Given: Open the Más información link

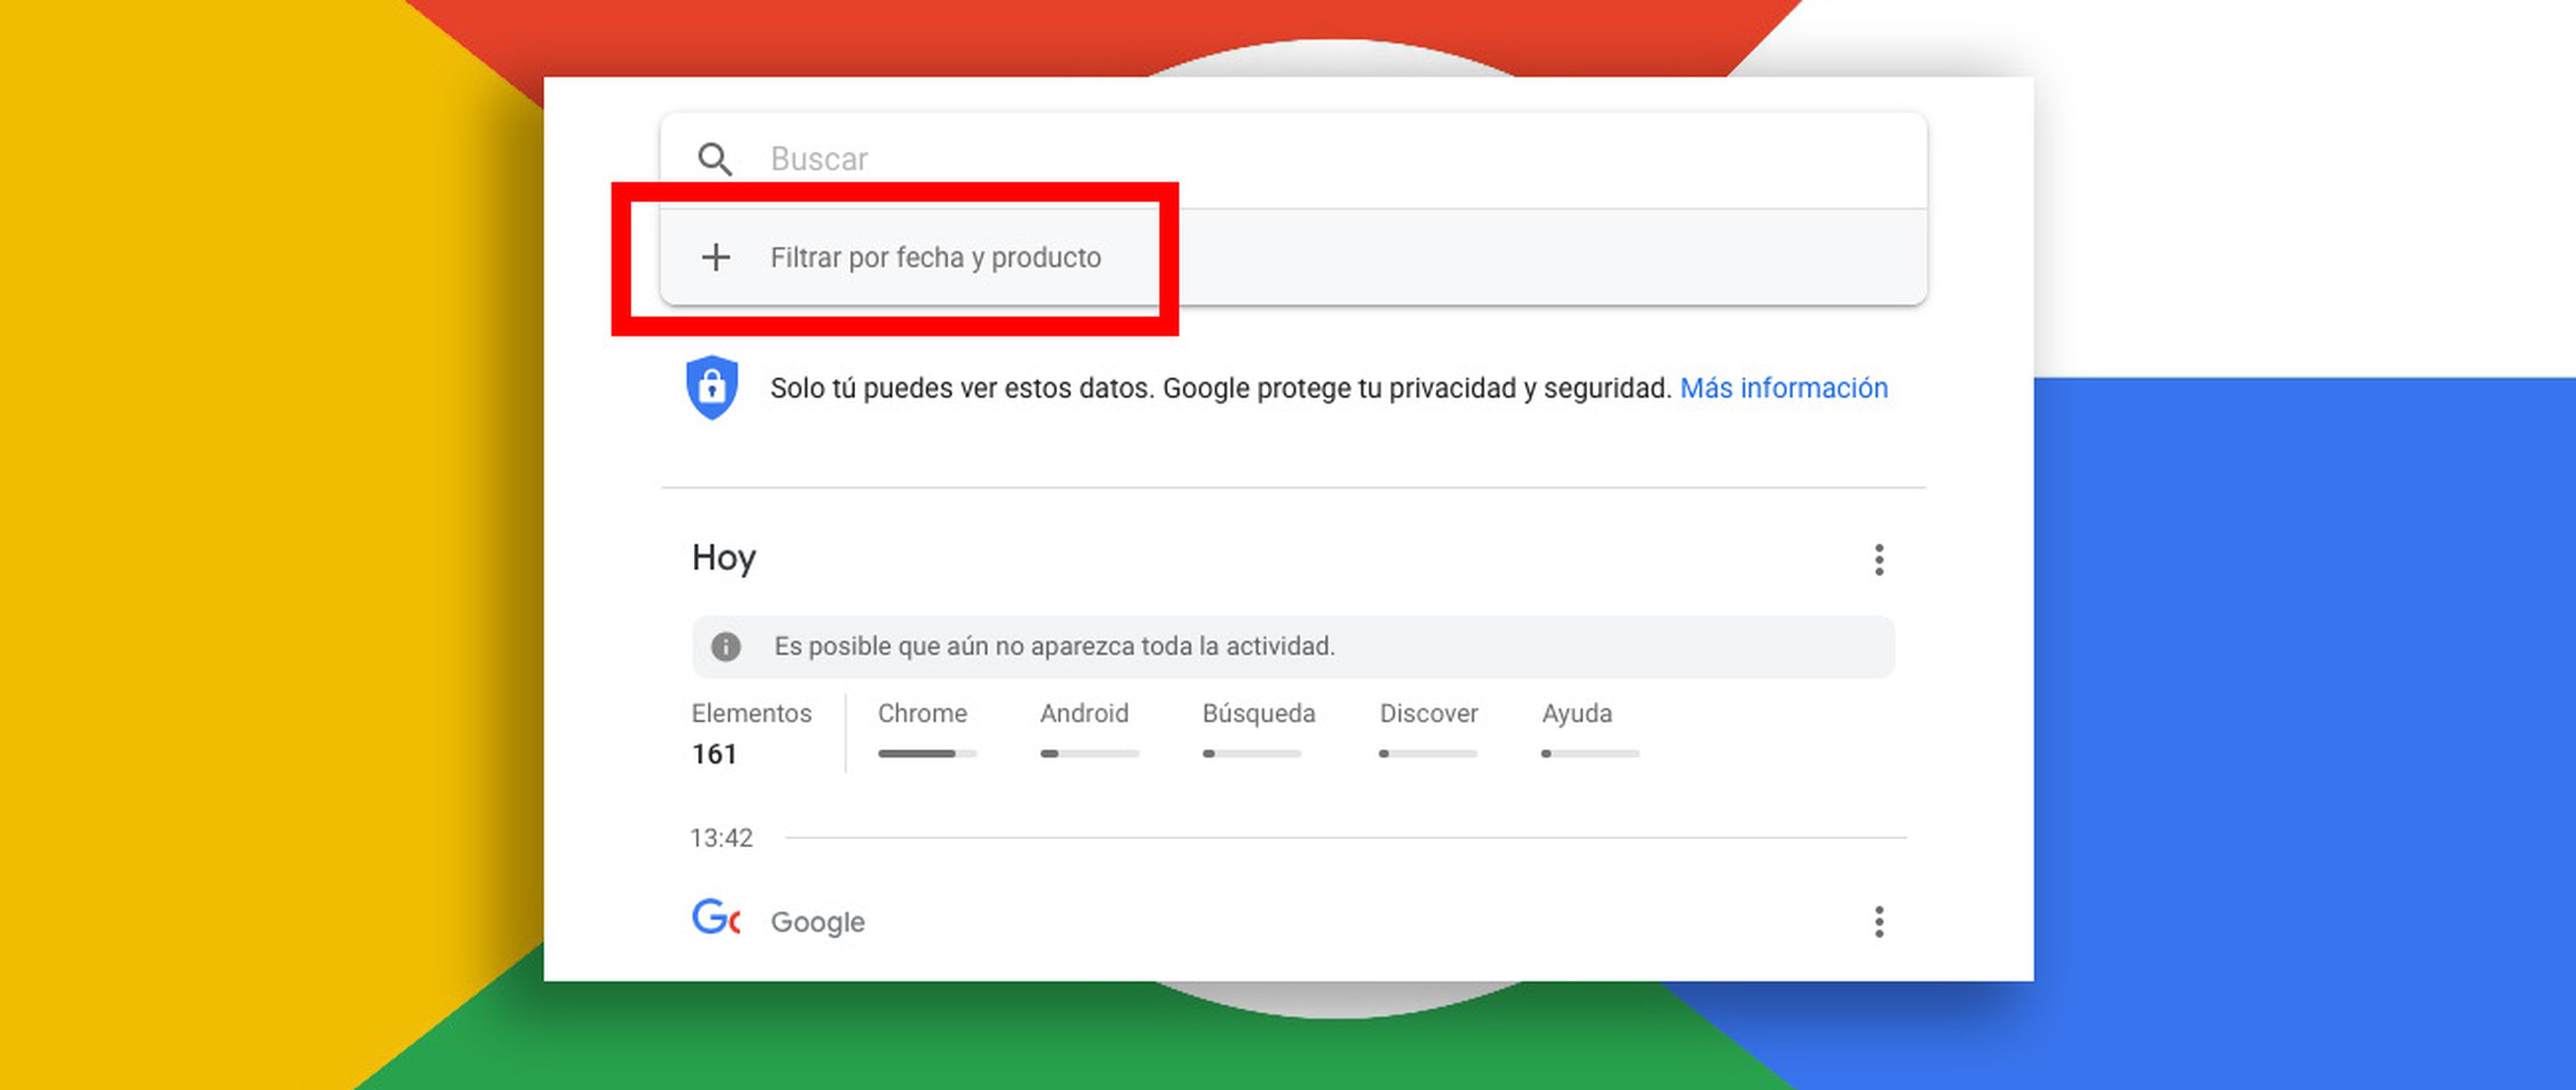Looking at the screenshot, I should 1783,388.
